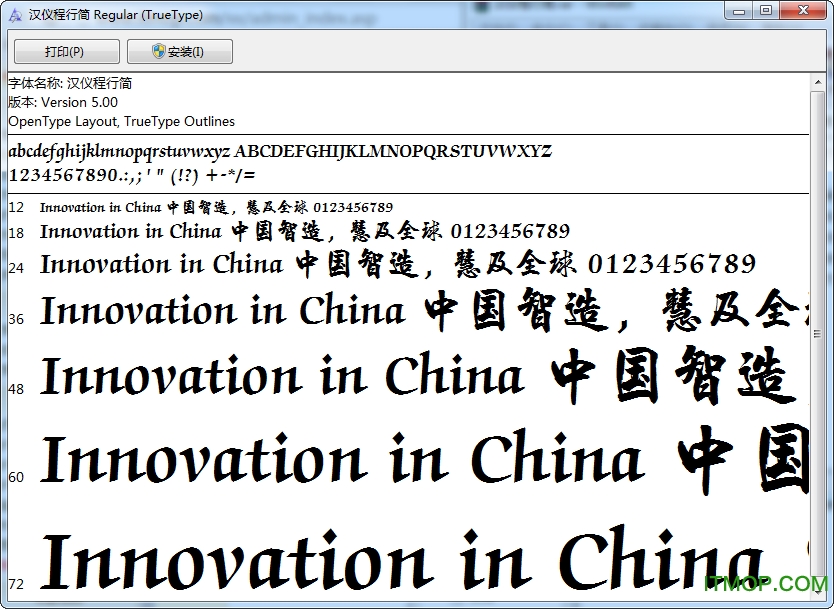Click the size 72 sample text line

[x=424, y=558]
